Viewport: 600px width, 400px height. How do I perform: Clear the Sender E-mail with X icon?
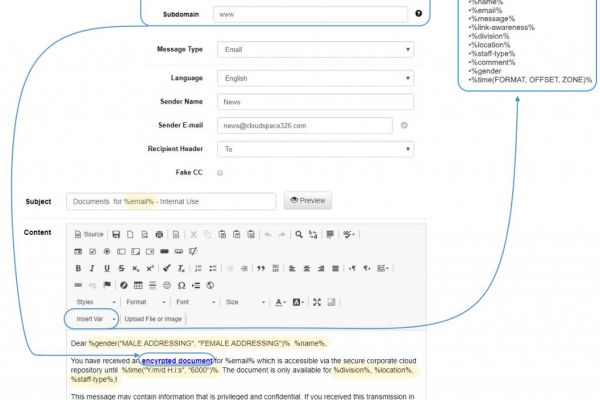404,125
